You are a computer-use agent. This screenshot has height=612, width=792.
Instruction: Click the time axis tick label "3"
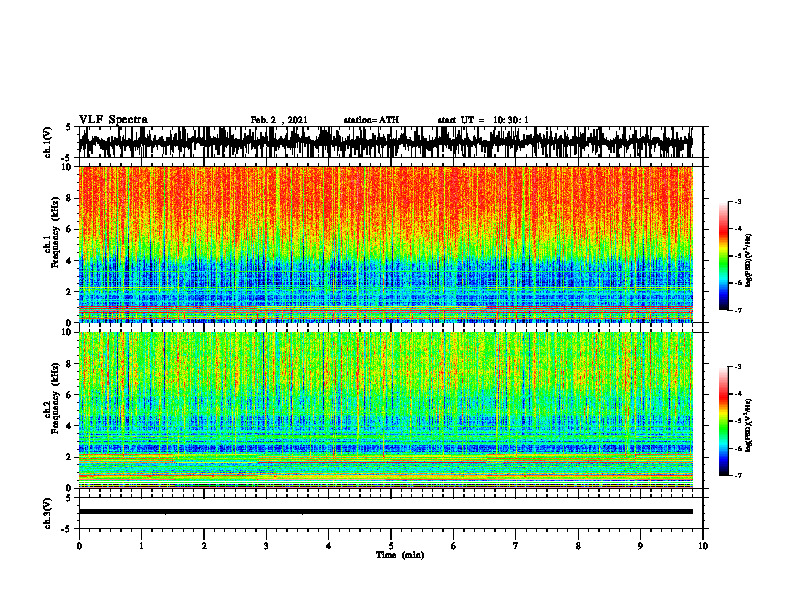click(x=266, y=546)
